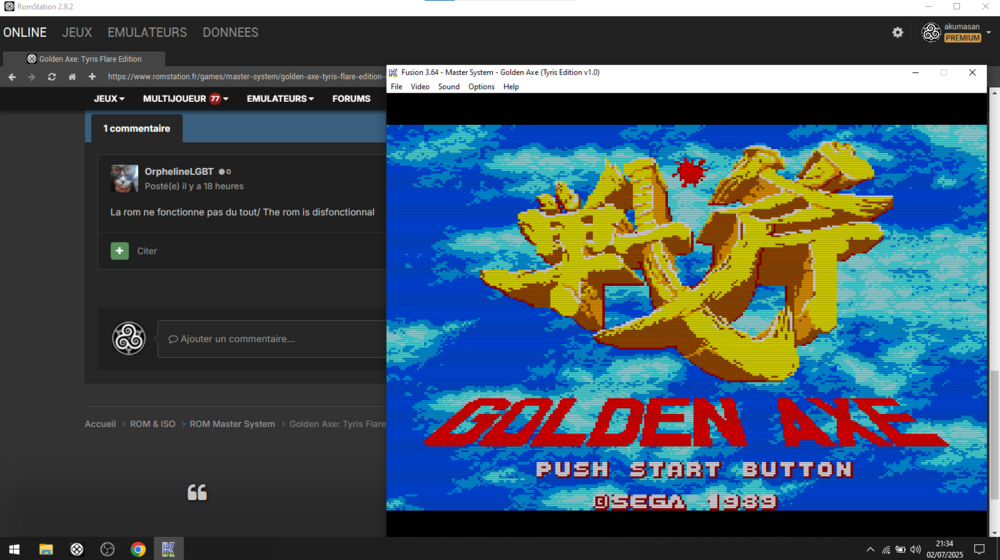Click the green plus Citer icon
This screenshot has height=560, width=1000.
[120, 251]
